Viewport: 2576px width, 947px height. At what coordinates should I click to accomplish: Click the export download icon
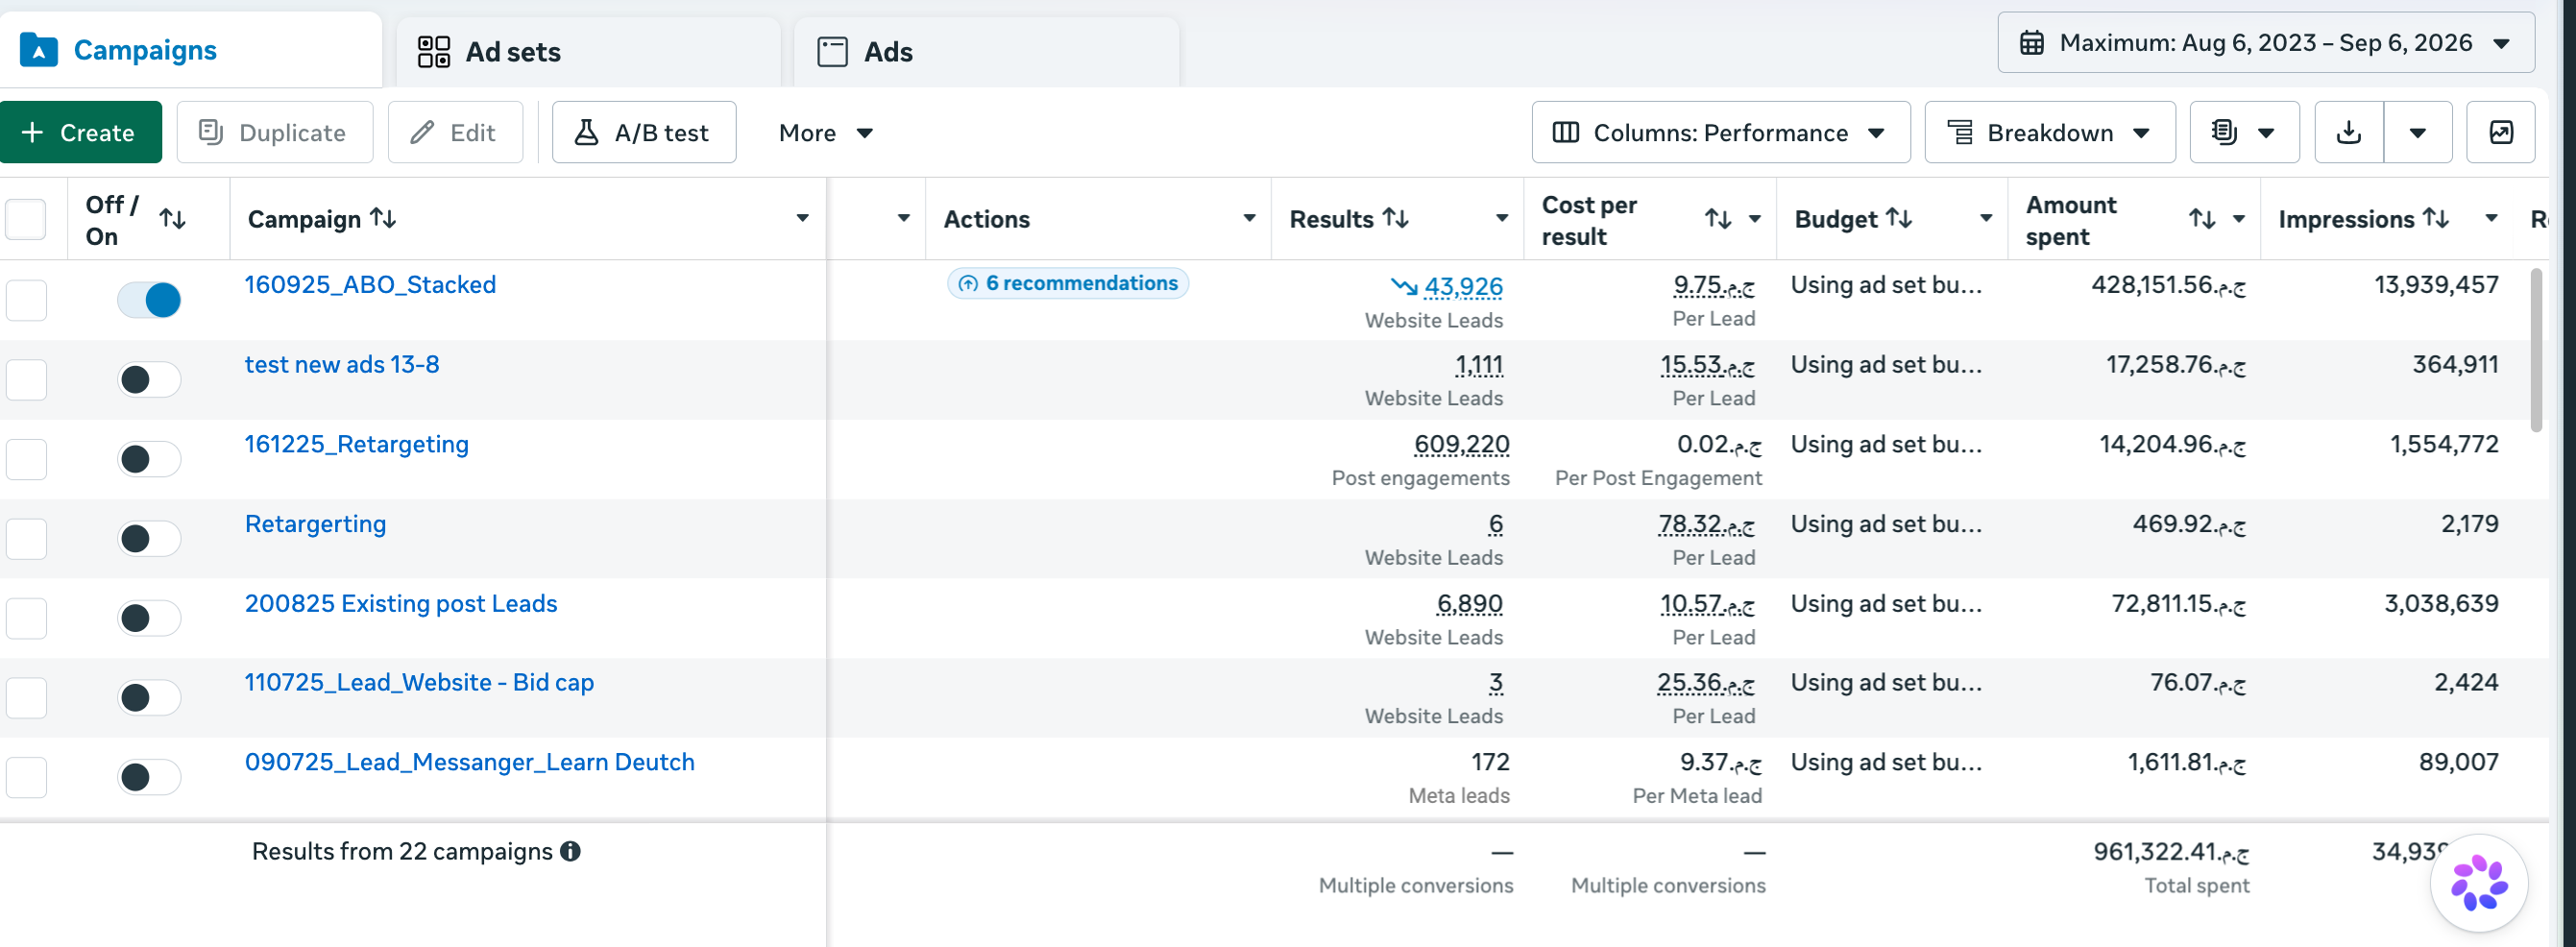pos(2349,132)
